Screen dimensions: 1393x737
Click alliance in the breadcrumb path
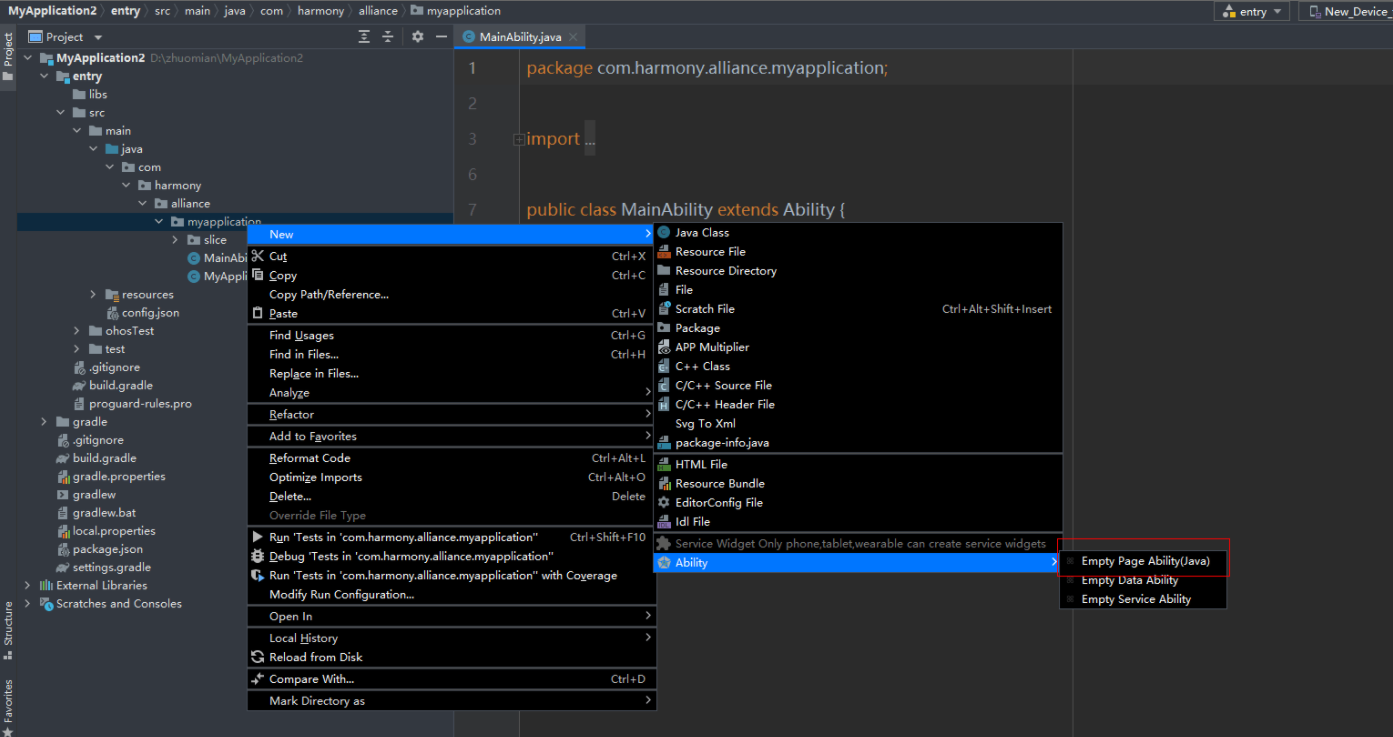coord(378,11)
